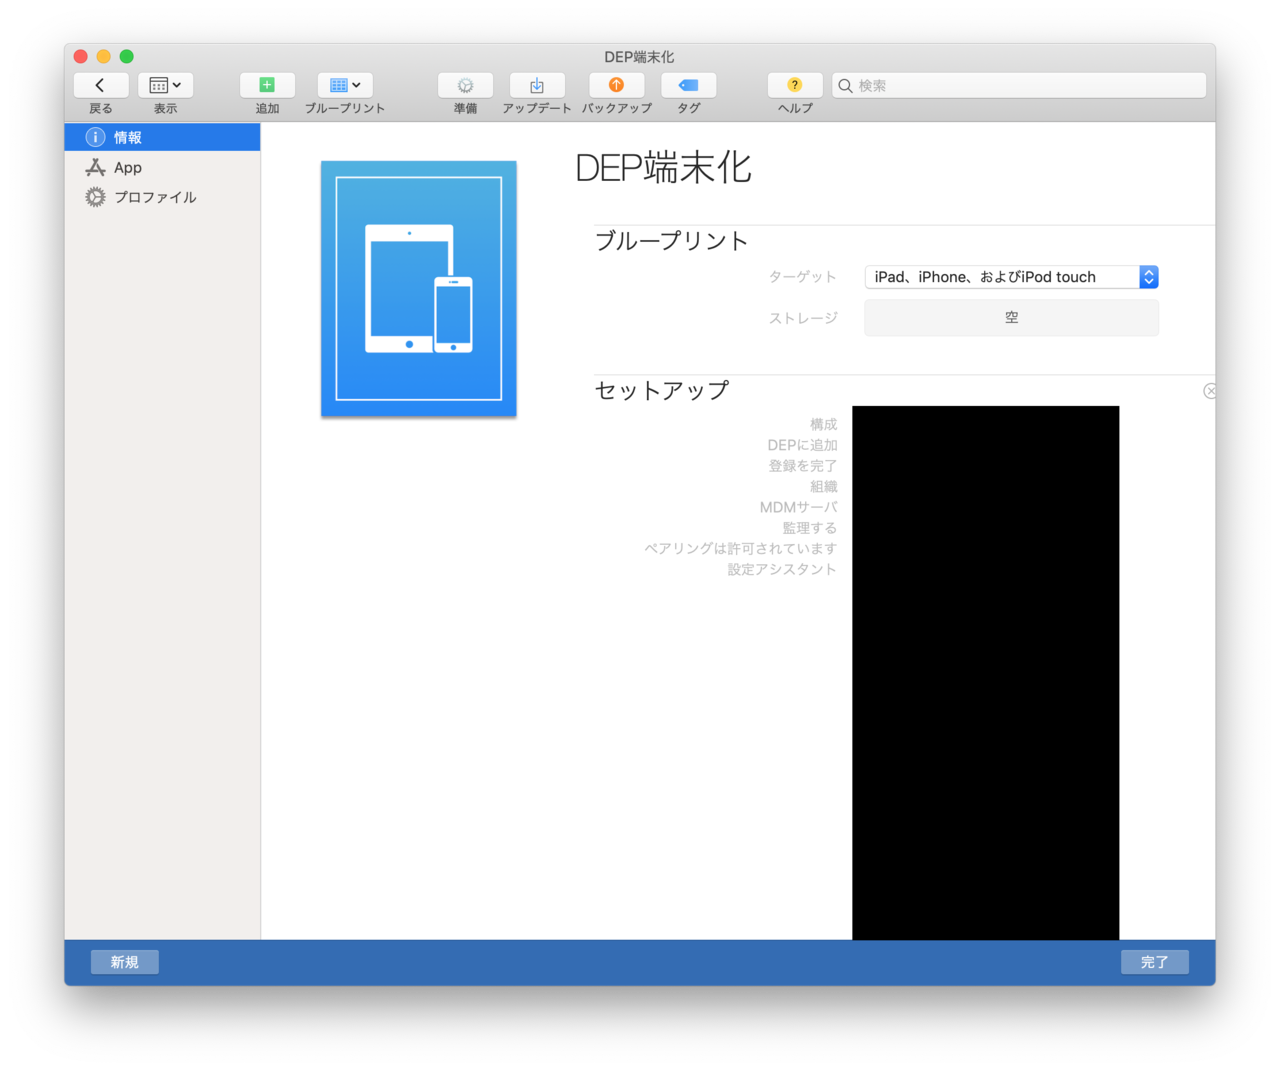Image resolution: width=1280 pixels, height=1071 pixels.
Task: Click the blue Tag (タグ) icon
Action: 688,86
